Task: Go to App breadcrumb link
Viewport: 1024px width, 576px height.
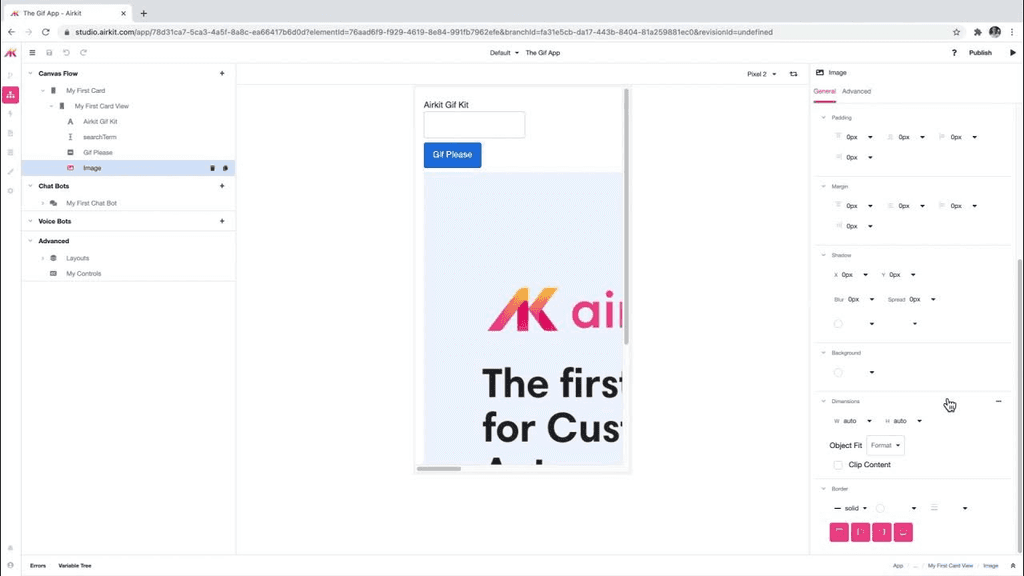Action: pyautogui.click(x=898, y=566)
